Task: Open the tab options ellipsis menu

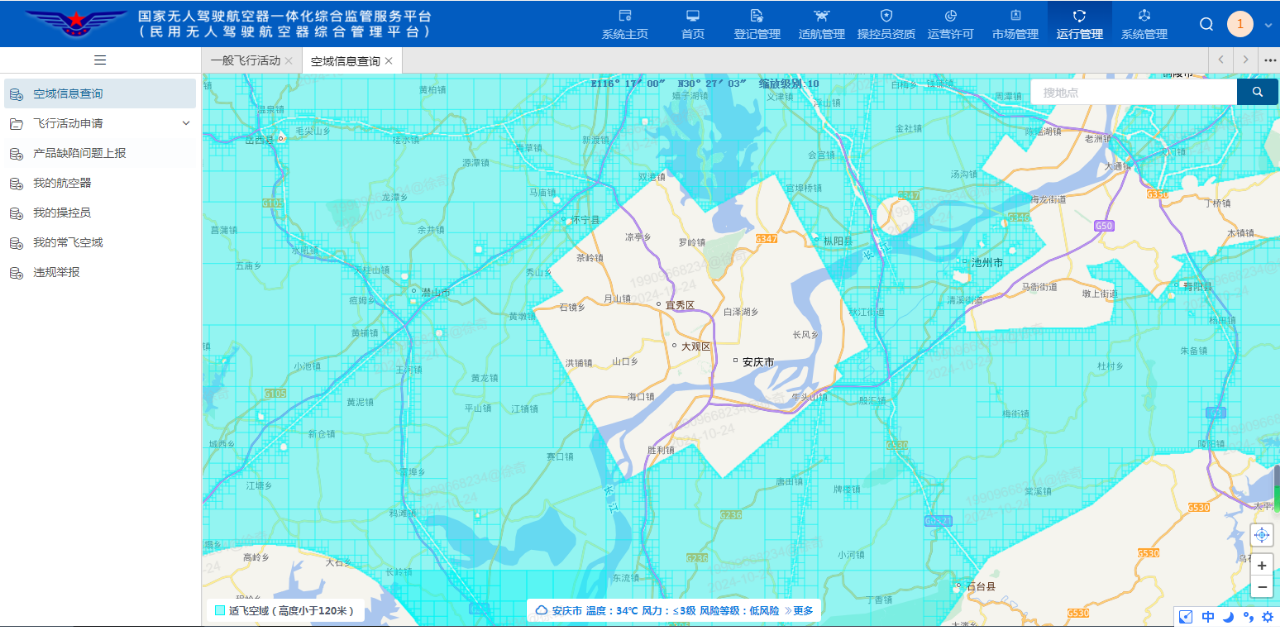Action: 1269,60
